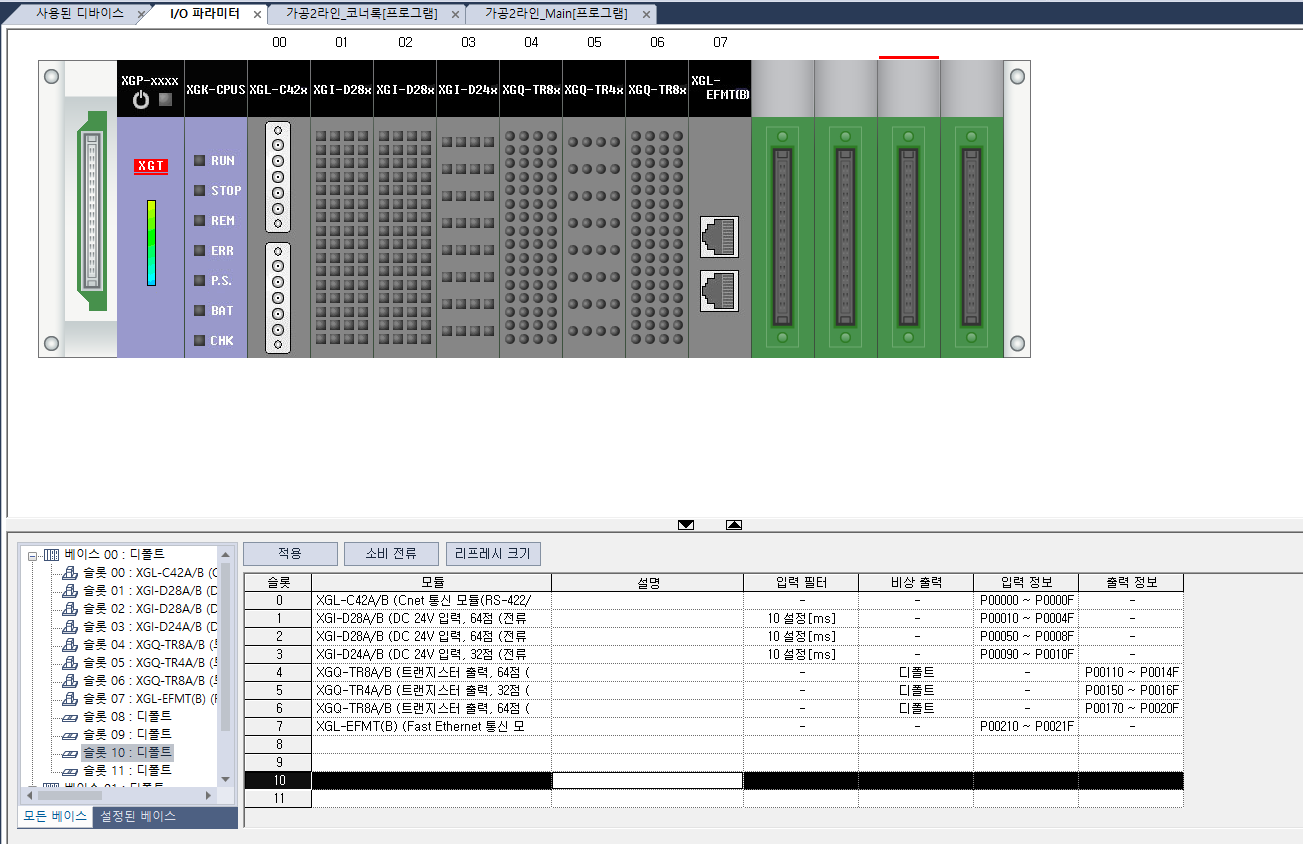The image size is (1303, 844).
Task: Select 슬롯 09 : 디폴트 in the tree
Action: [127, 734]
